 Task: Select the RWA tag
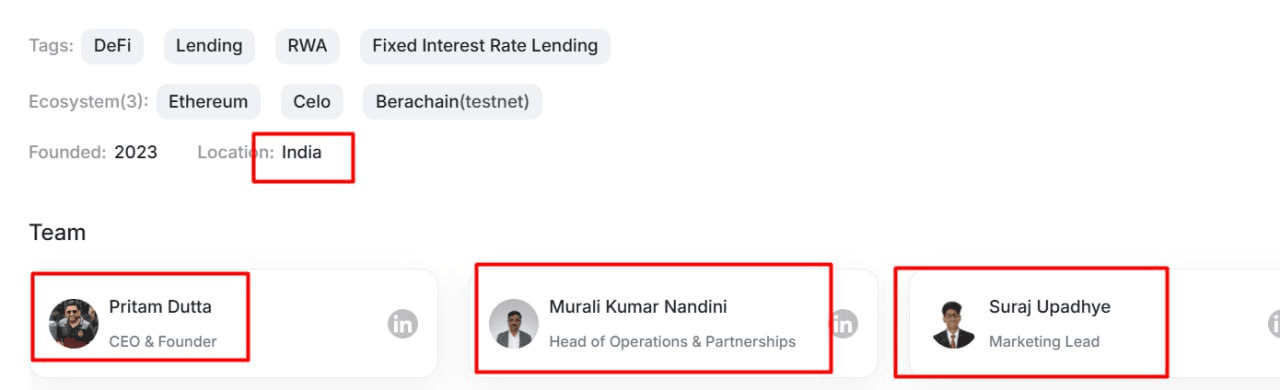(x=307, y=46)
